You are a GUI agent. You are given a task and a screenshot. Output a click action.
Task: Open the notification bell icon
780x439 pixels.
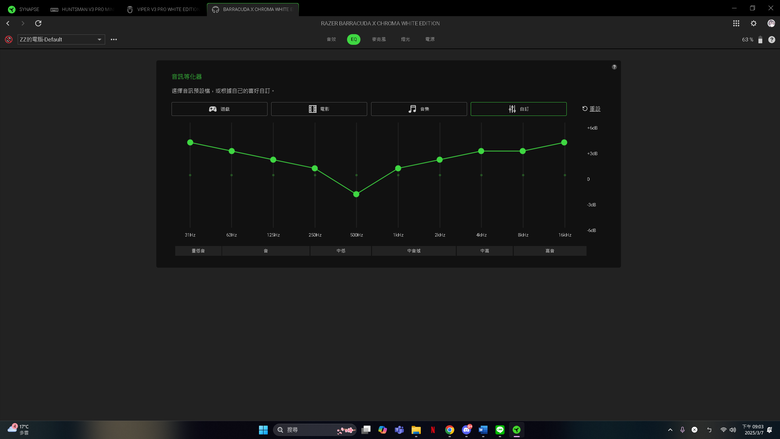click(770, 430)
